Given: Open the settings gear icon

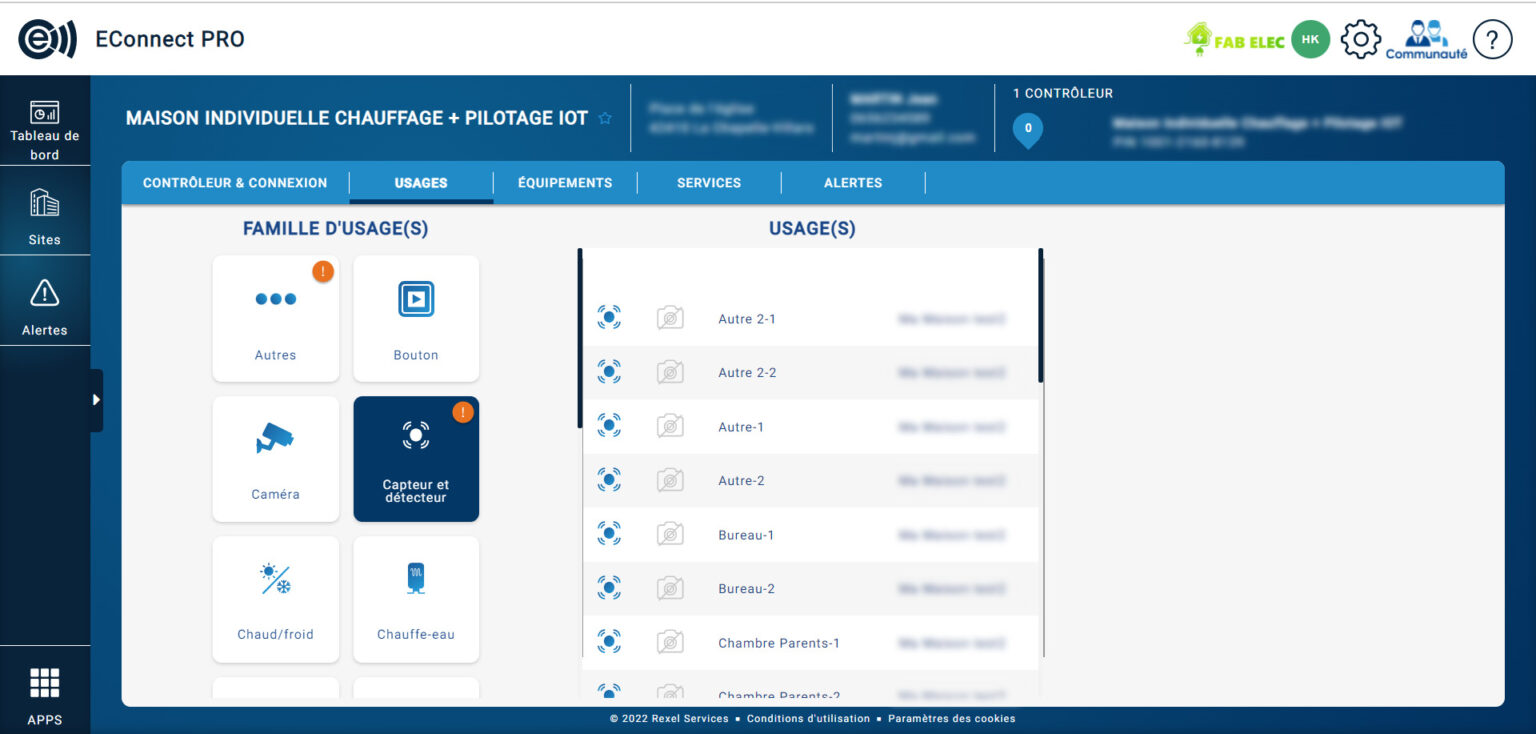Looking at the screenshot, I should [x=1360, y=39].
